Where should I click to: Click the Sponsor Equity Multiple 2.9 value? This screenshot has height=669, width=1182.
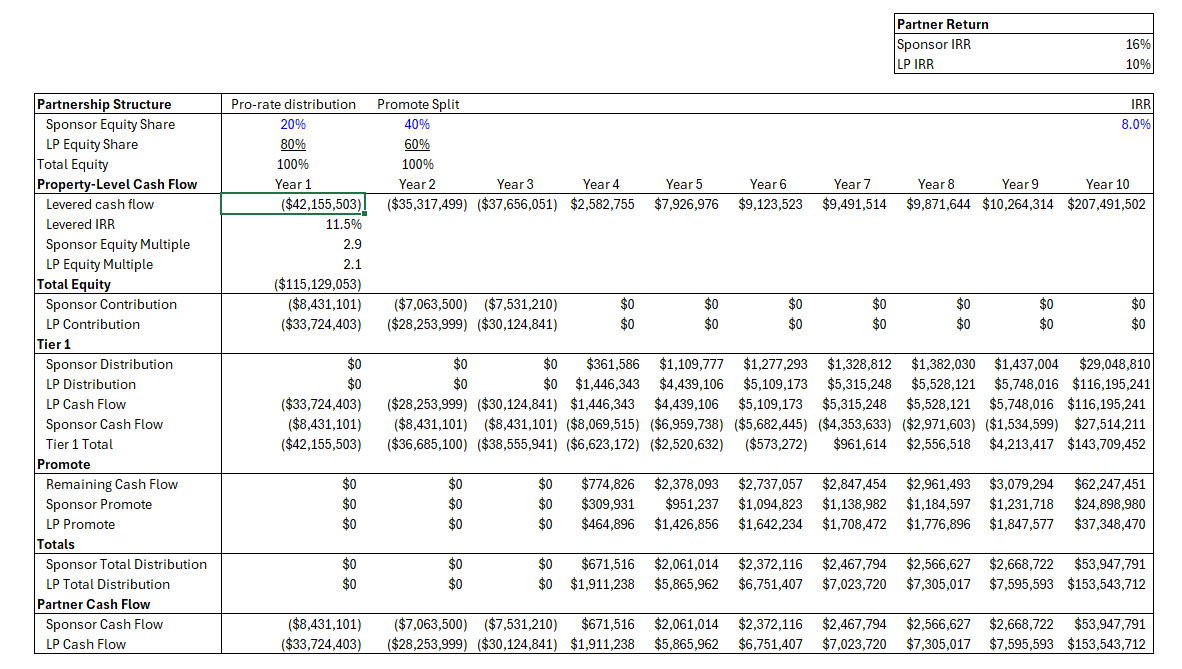[352, 244]
